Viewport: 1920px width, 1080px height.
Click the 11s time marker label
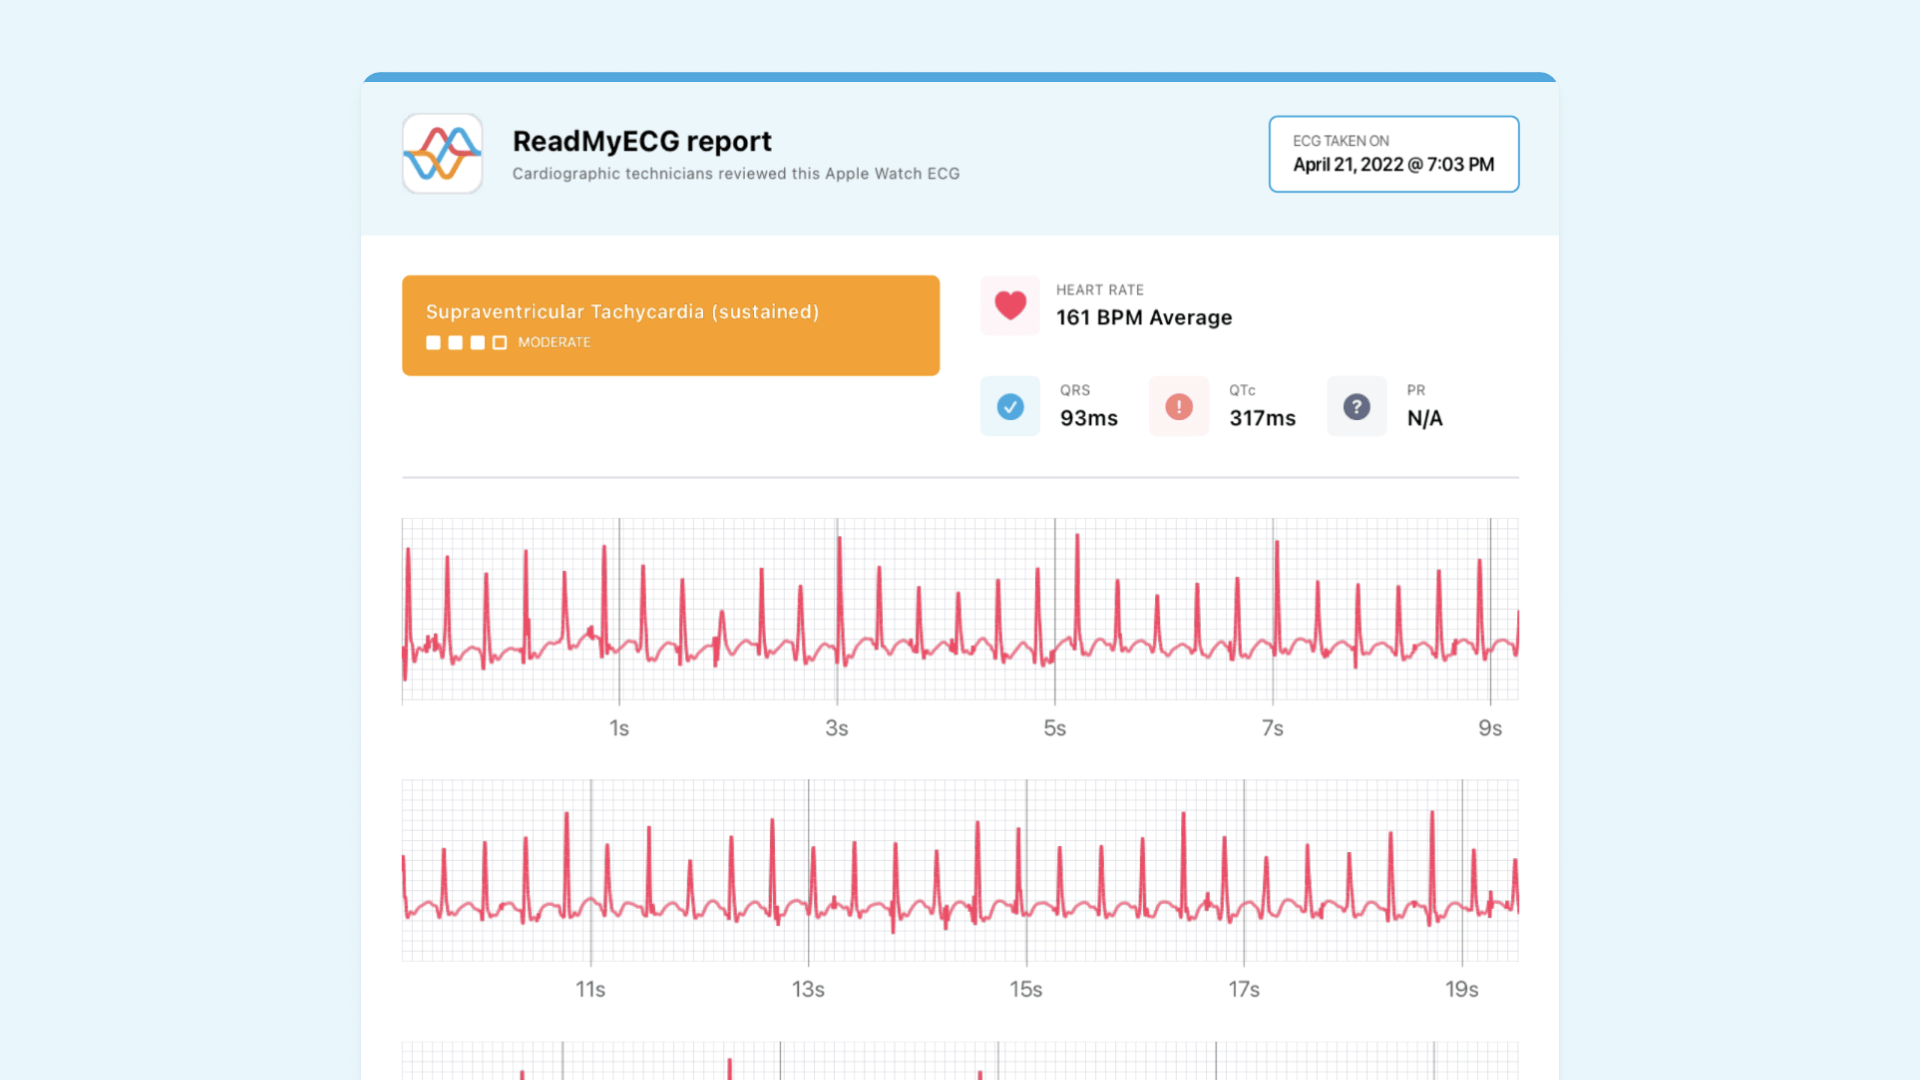590,989
